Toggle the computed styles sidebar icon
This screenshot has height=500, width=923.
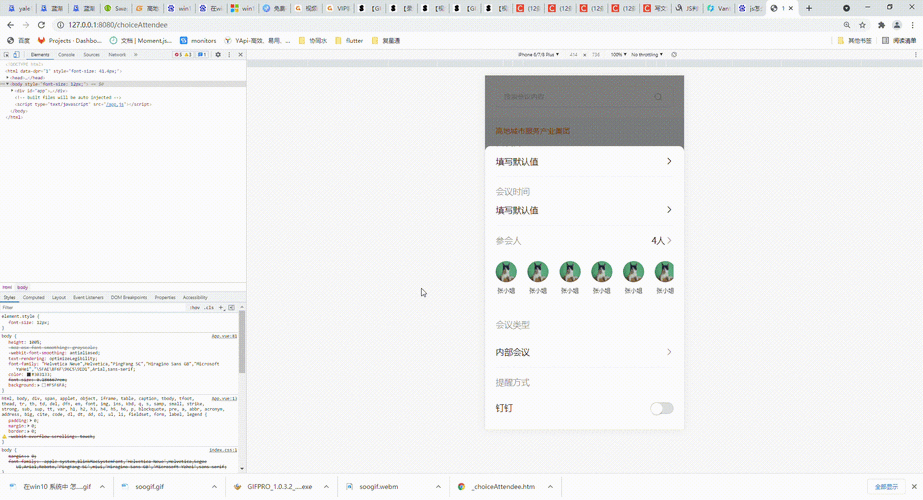[x=231, y=307]
